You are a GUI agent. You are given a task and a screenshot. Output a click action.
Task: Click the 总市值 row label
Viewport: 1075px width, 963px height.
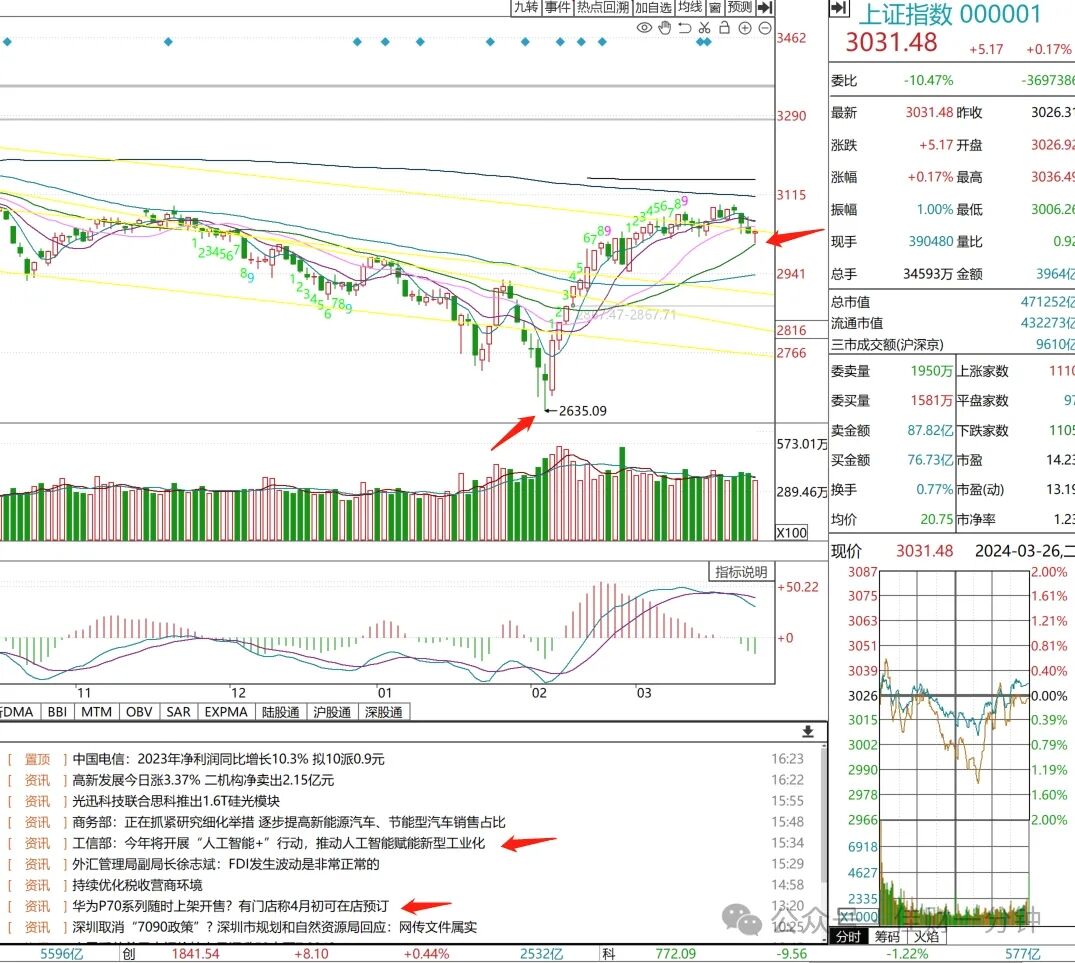(850, 302)
